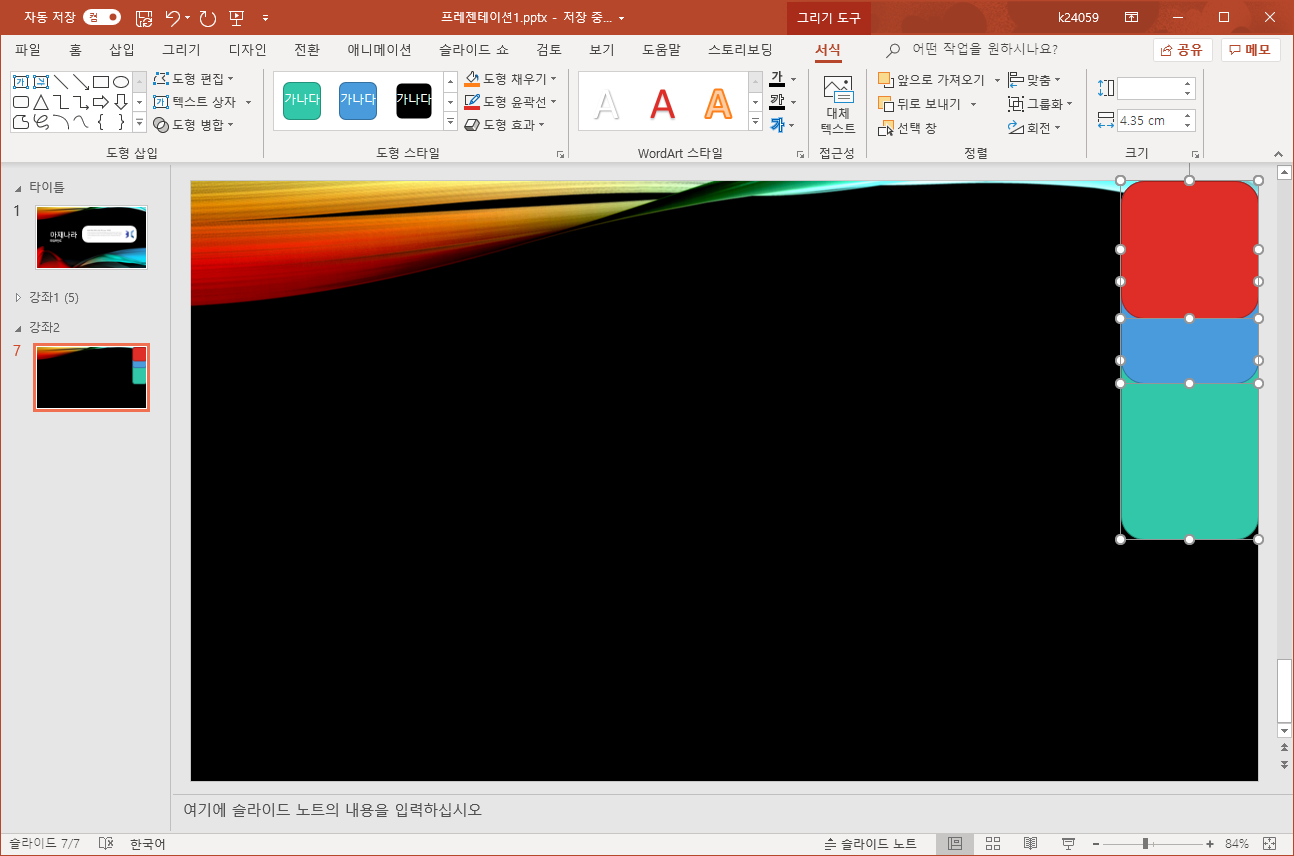1294x856 pixels.
Task: Open 텍스트 상자 dropdown
Action: click(203, 102)
